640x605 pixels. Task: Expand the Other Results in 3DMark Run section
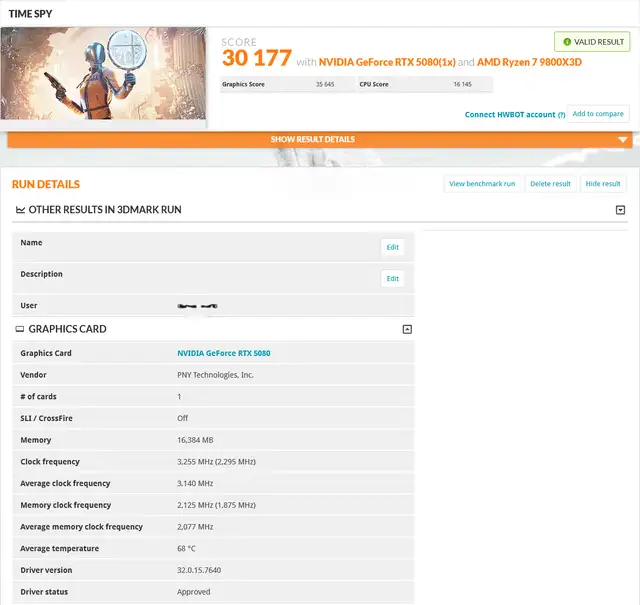[620, 210]
